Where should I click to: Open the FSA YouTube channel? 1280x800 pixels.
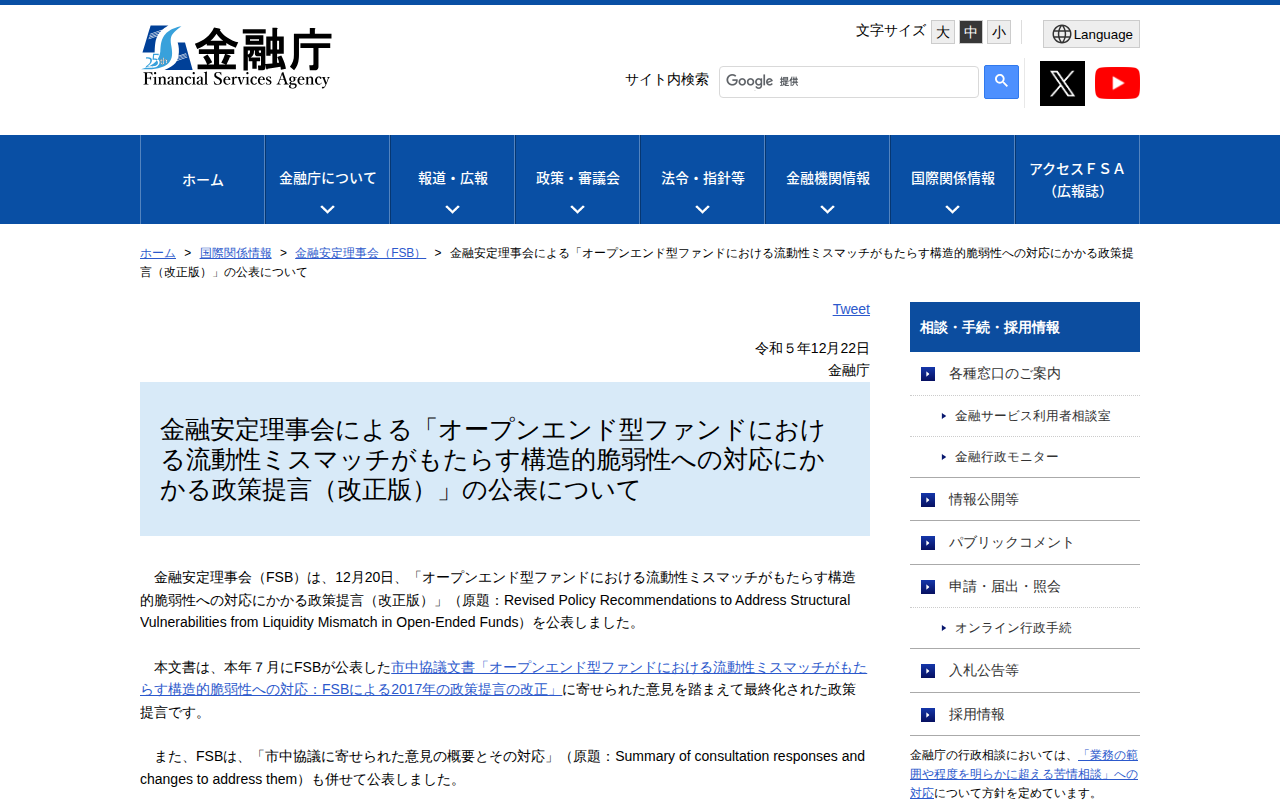point(1117,83)
